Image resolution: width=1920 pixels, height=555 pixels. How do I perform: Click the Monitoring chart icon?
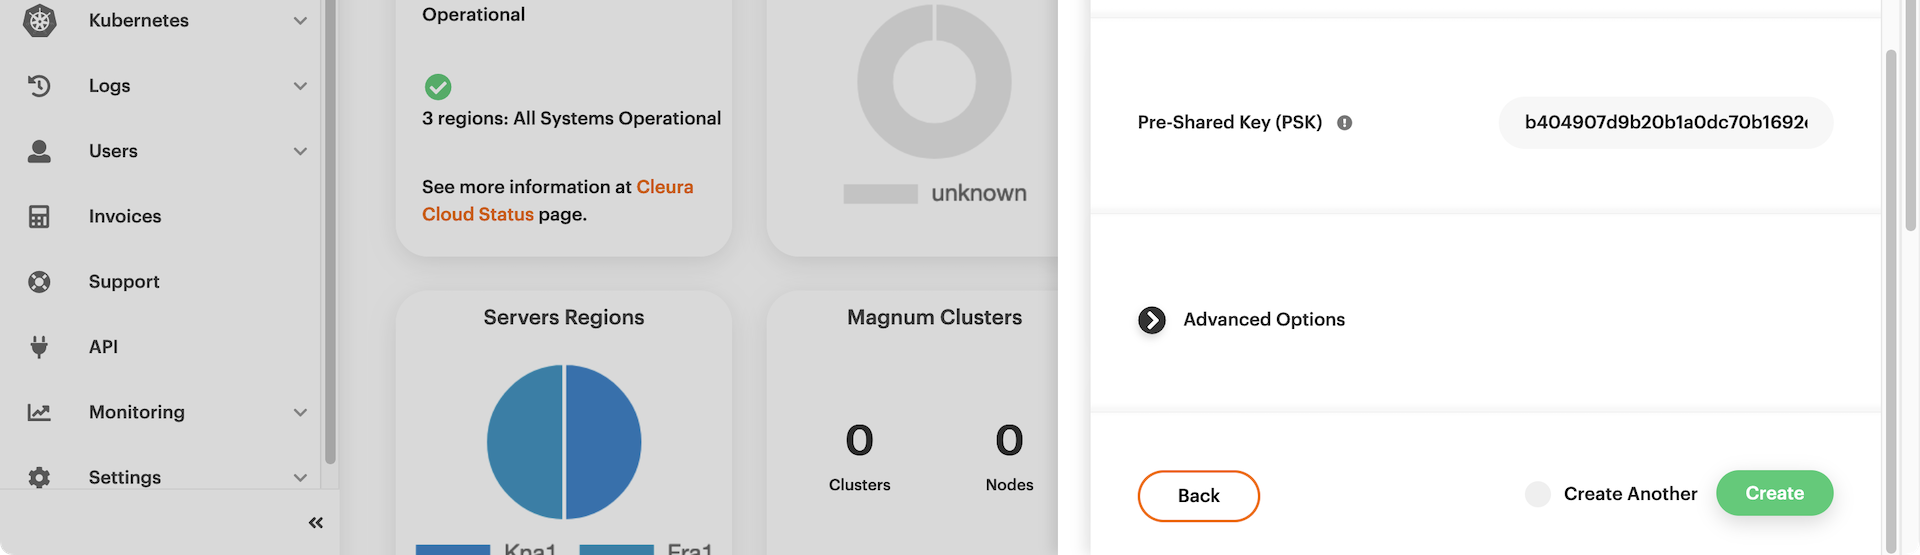coord(39,412)
